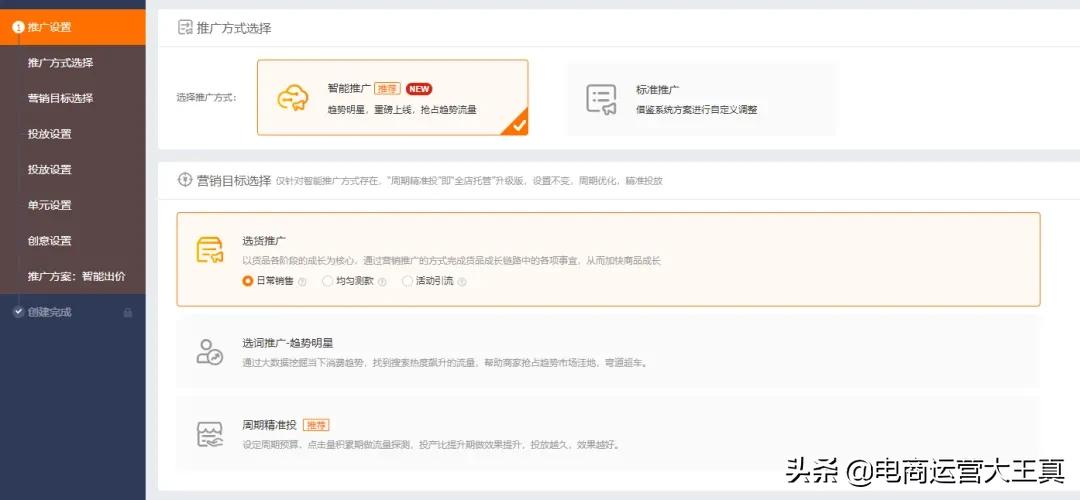Click text 借鉴系统方案进行自定义调整

coord(697,110)
